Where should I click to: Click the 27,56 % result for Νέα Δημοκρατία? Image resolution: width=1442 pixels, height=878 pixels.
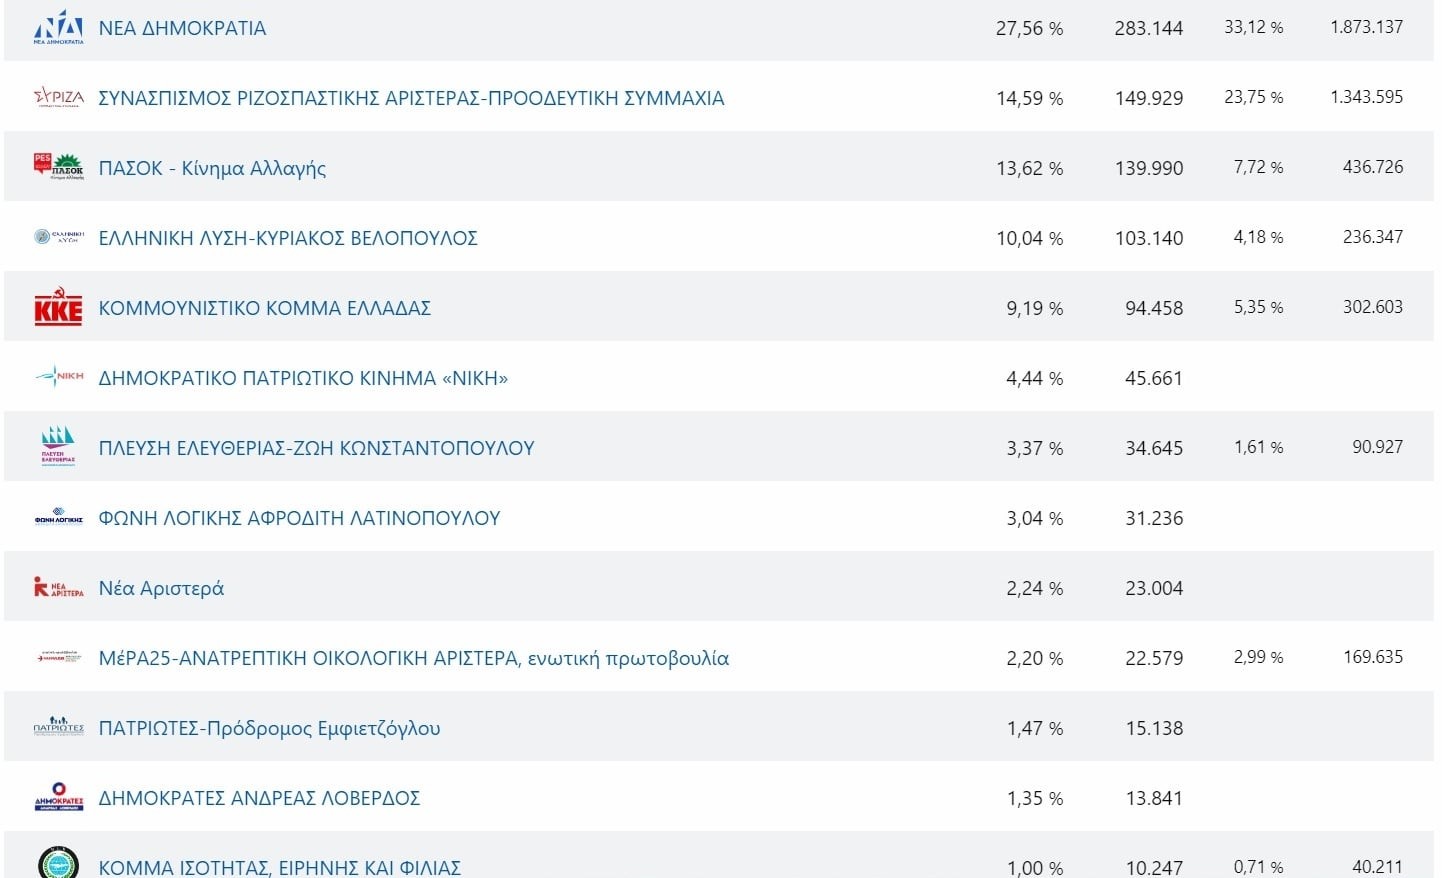click(x=1029, y=29)
